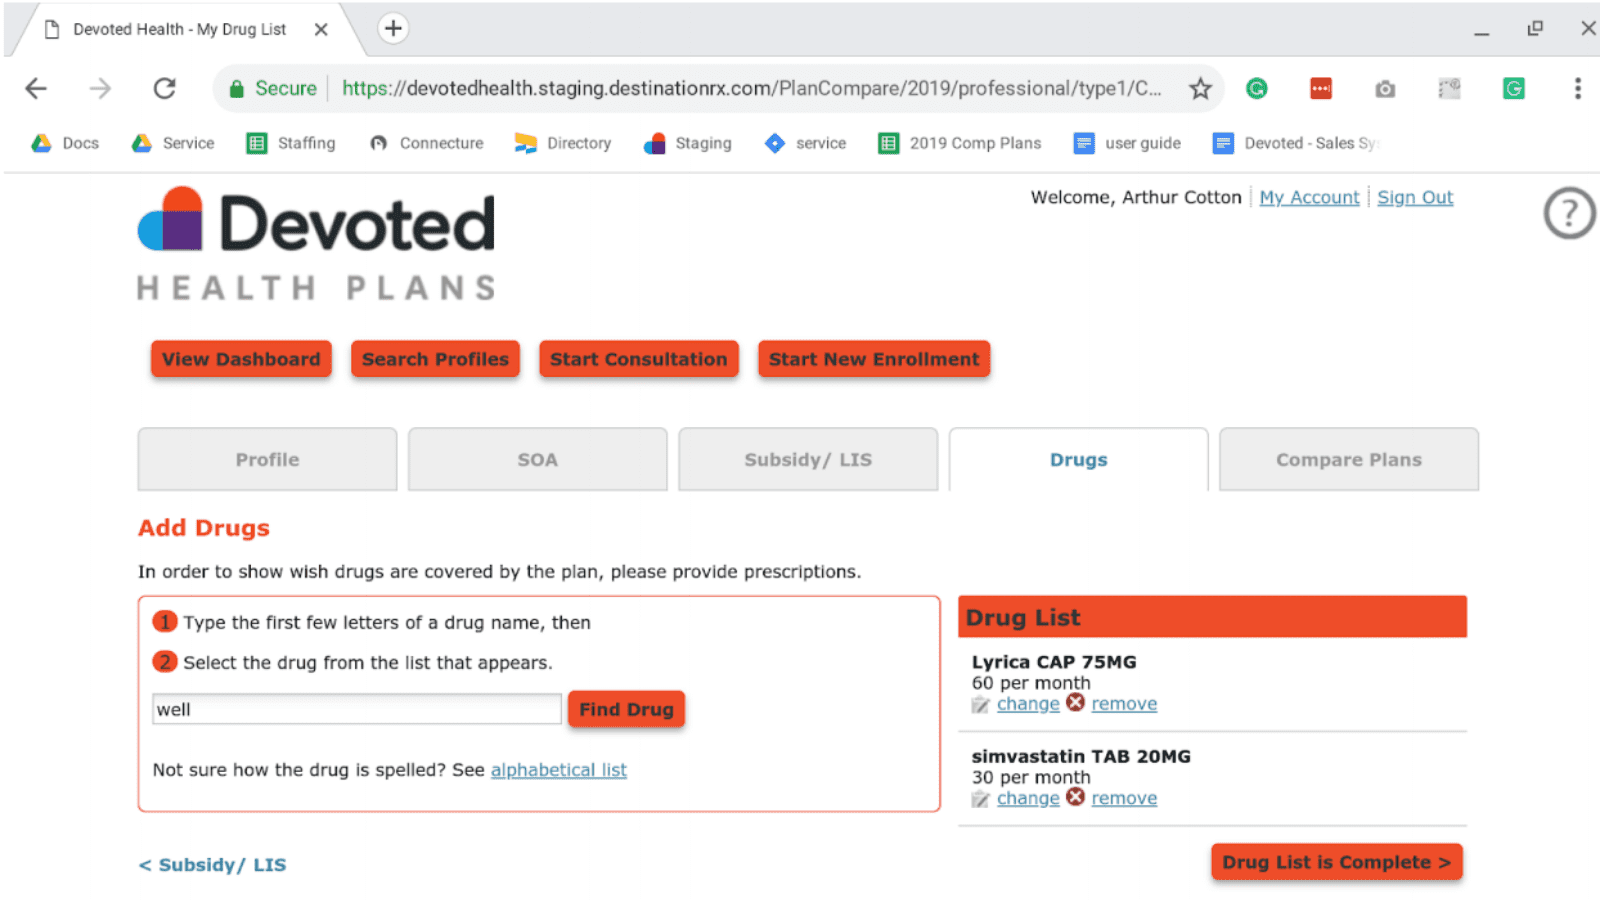Click the drug name search field

pyautogui.click(x=356, y=709)
